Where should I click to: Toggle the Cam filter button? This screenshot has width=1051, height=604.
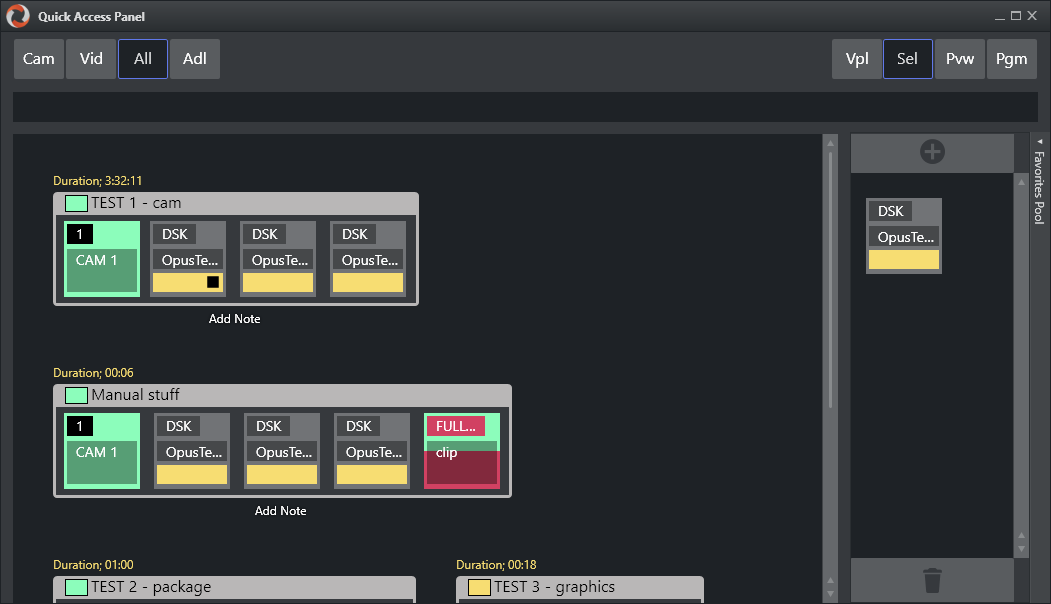(39, 59)
